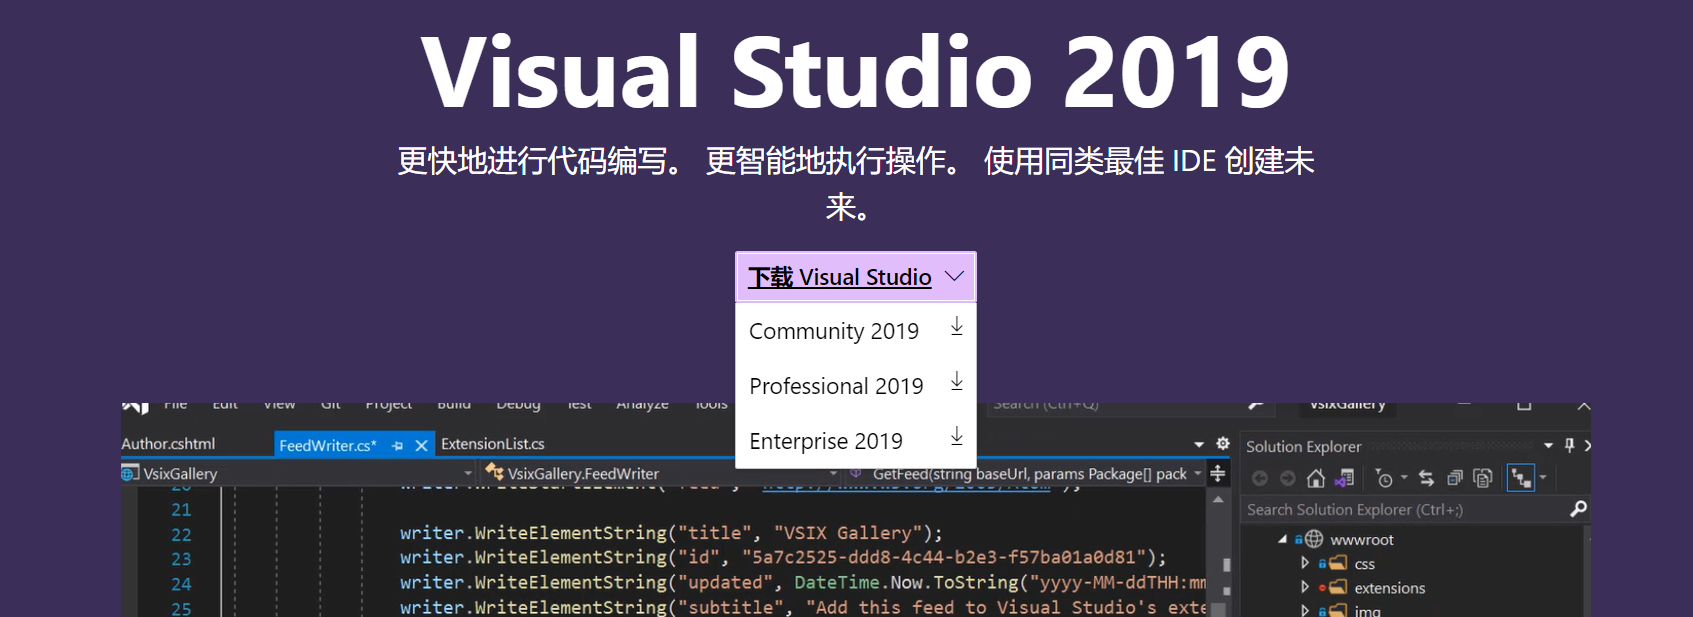
Task: Click the Collapse All icon in Solution Explorer
Action: pos(1455,479)
